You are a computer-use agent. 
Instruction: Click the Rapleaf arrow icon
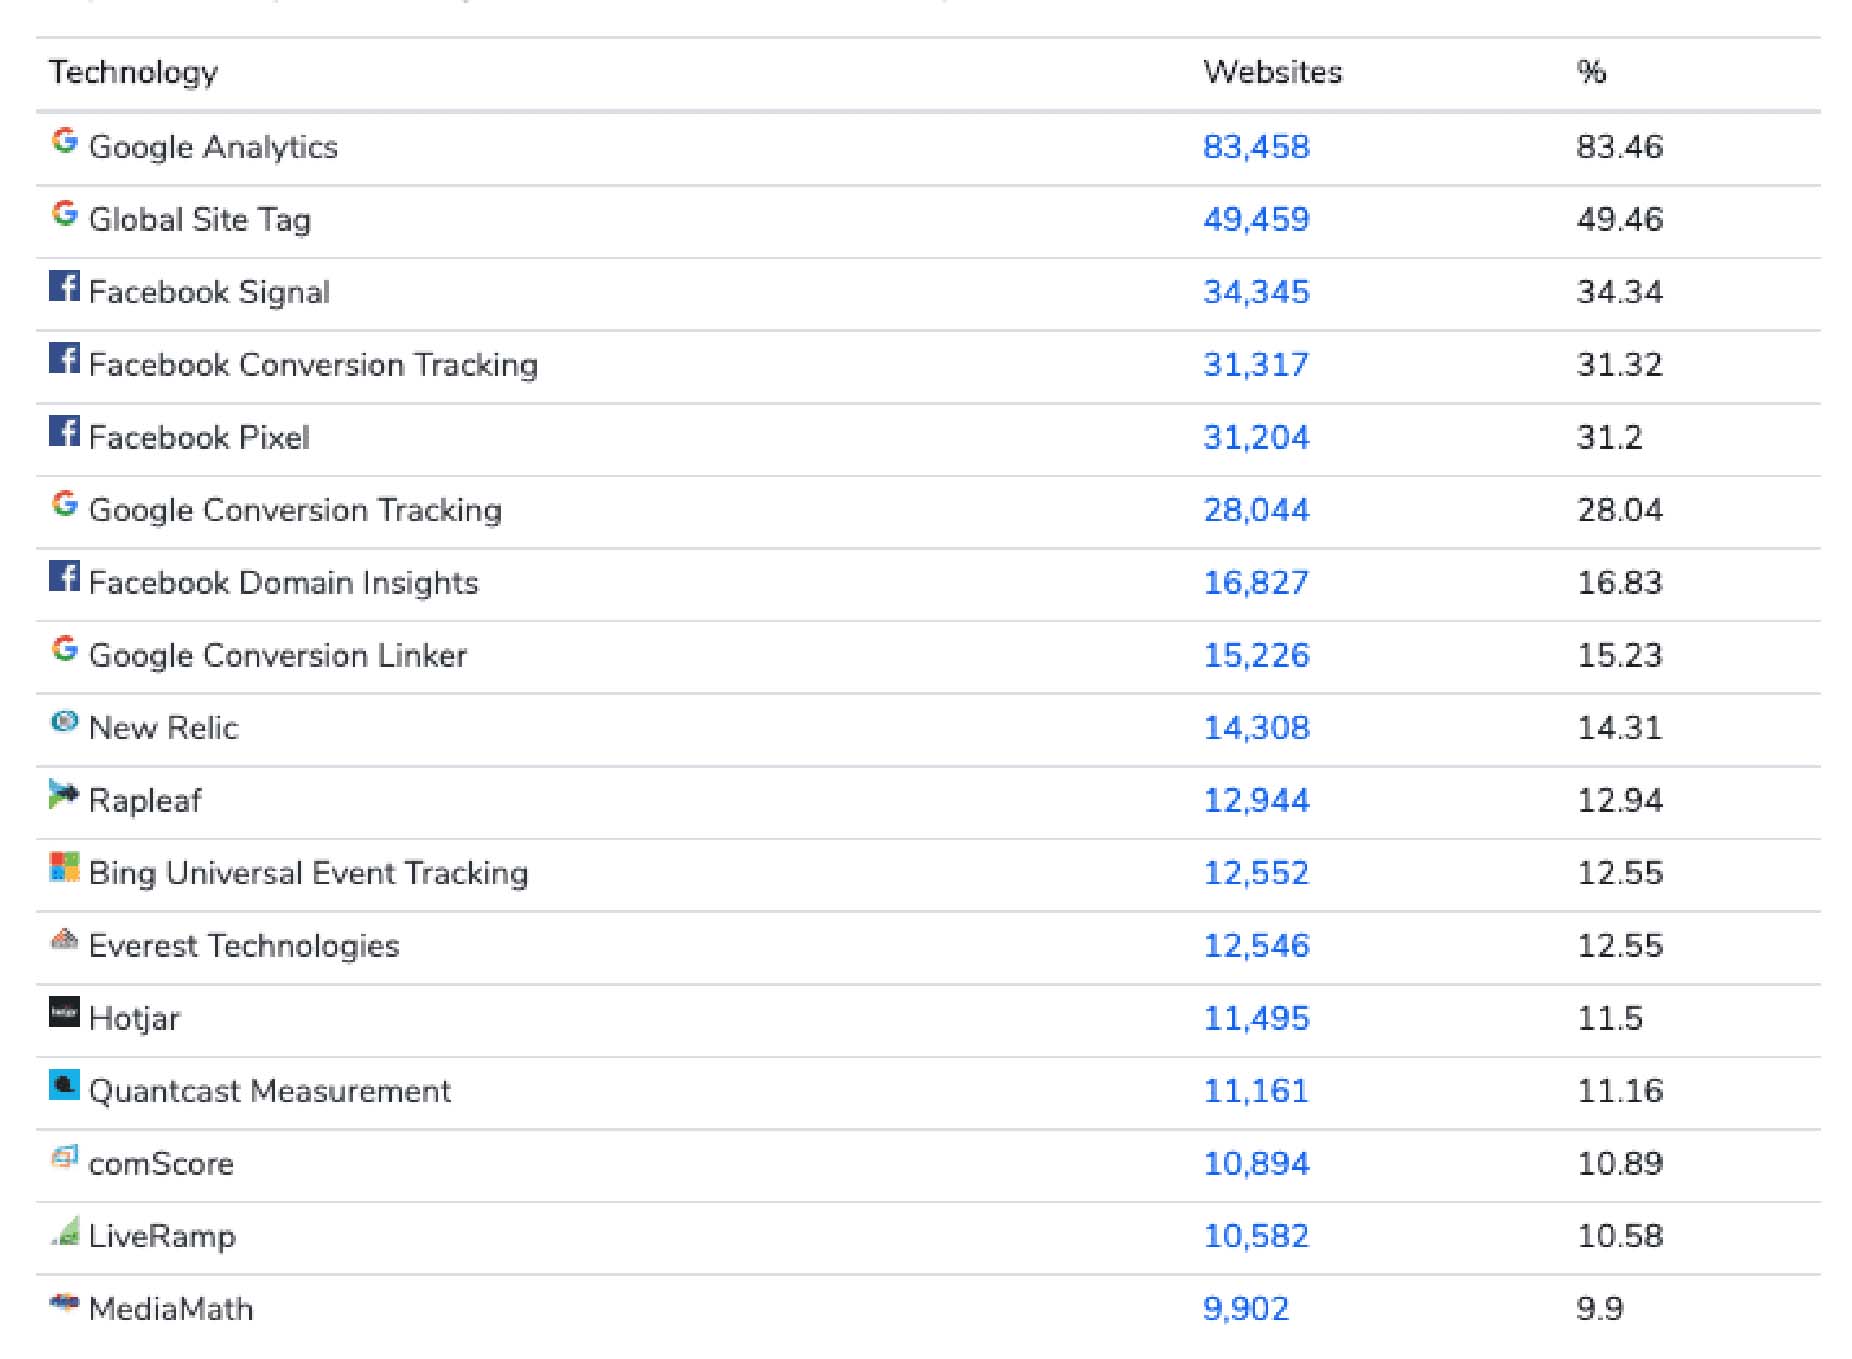click(x=64, y=795)
